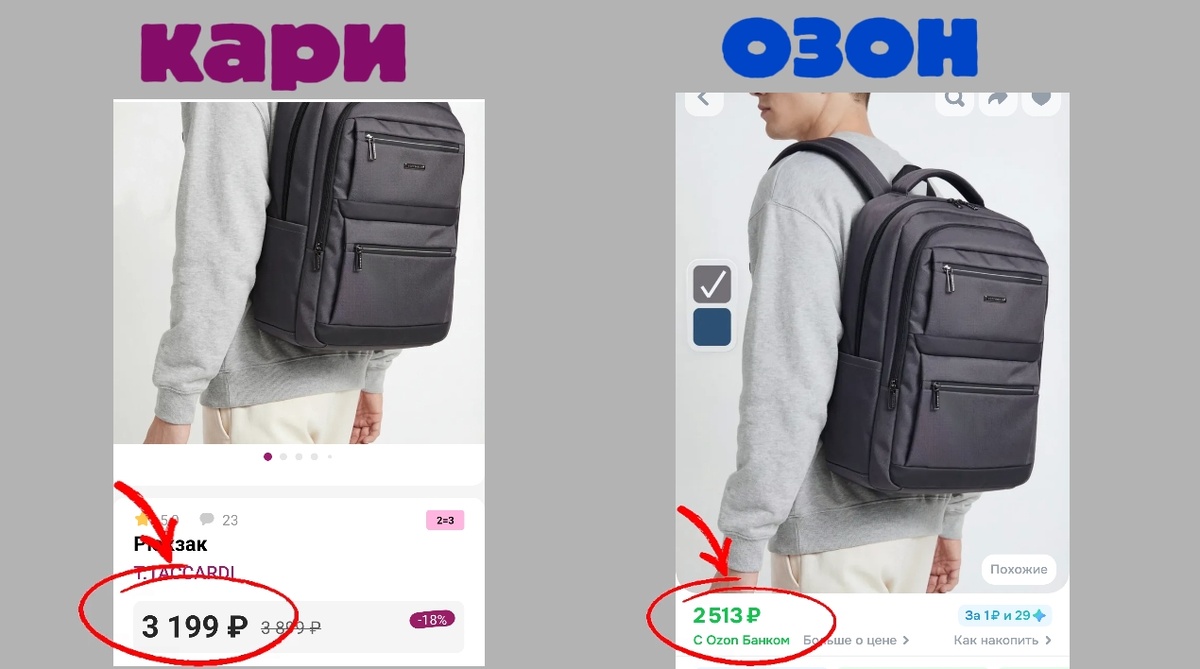Add to favorites with the heart icon

point(1042,98)
